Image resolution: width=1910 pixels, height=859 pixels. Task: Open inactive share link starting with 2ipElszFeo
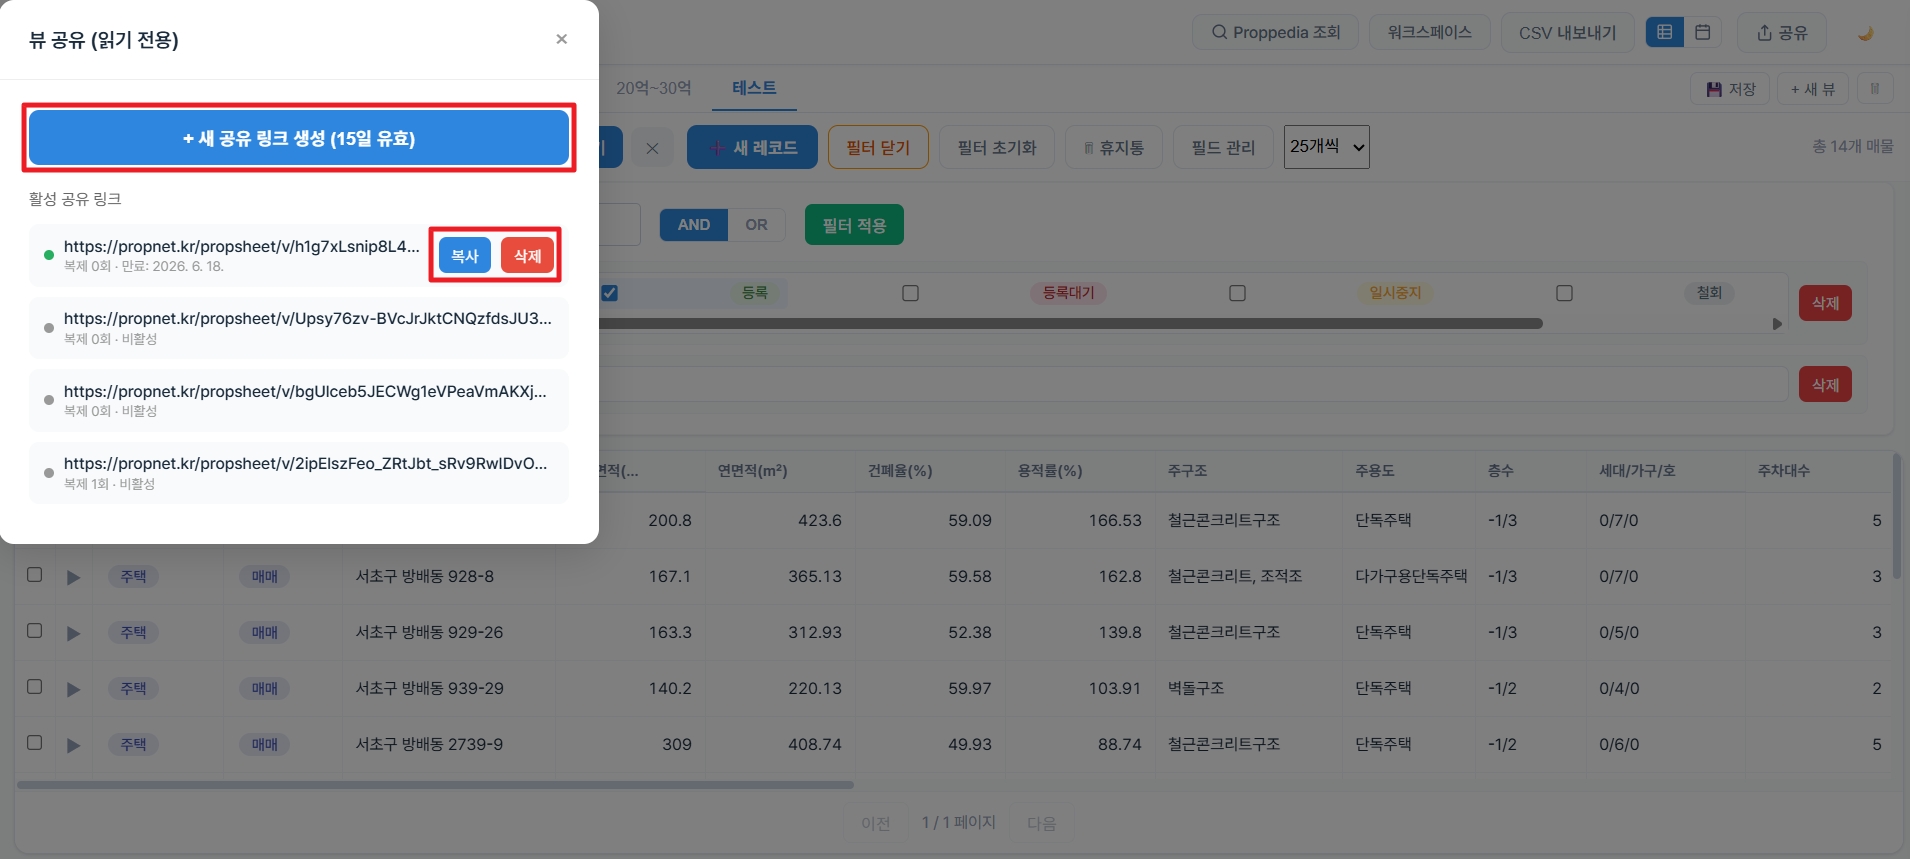point(305,463)
